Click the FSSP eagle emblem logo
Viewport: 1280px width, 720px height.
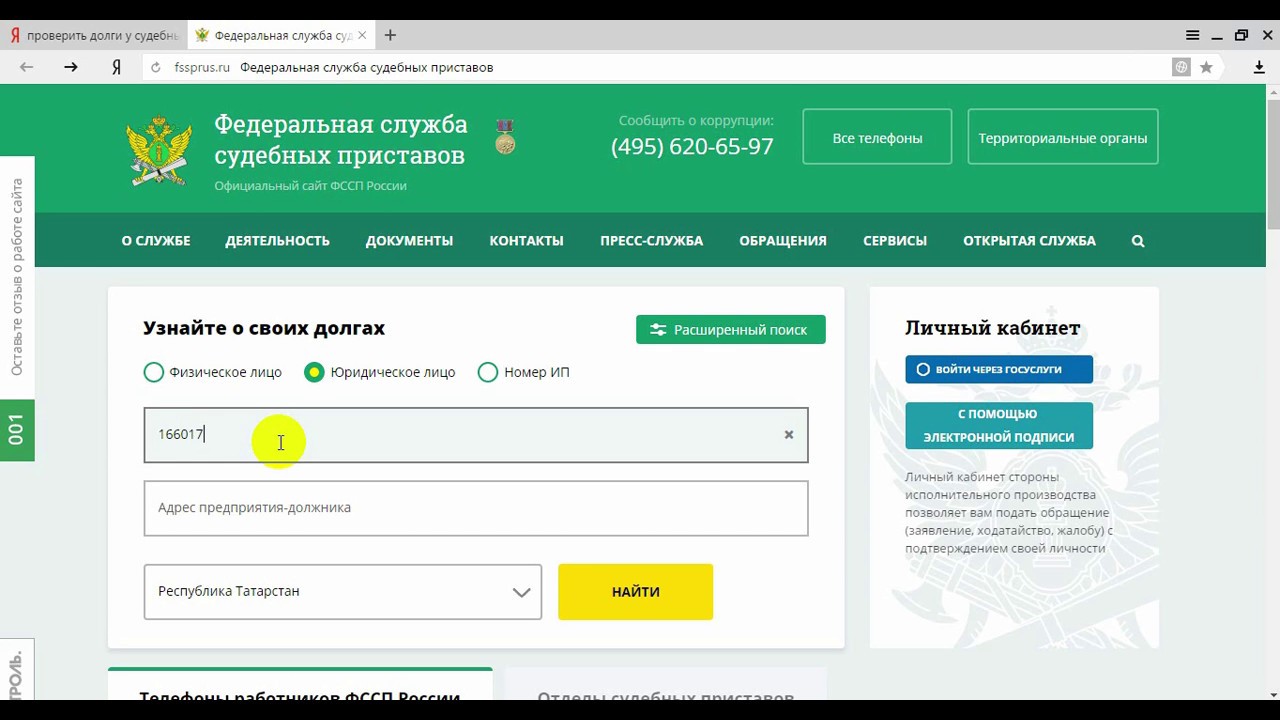[x=159, y=150]
